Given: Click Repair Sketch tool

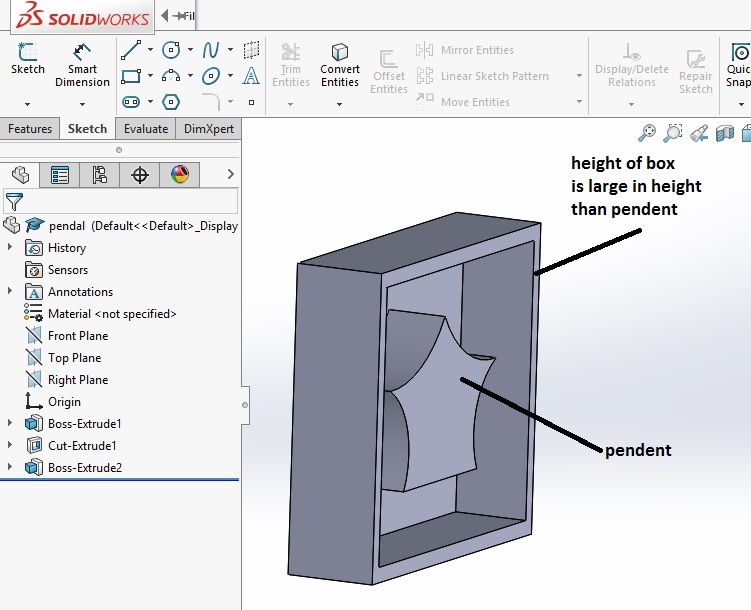Looking at the screenshot, I should coord(695,72).
